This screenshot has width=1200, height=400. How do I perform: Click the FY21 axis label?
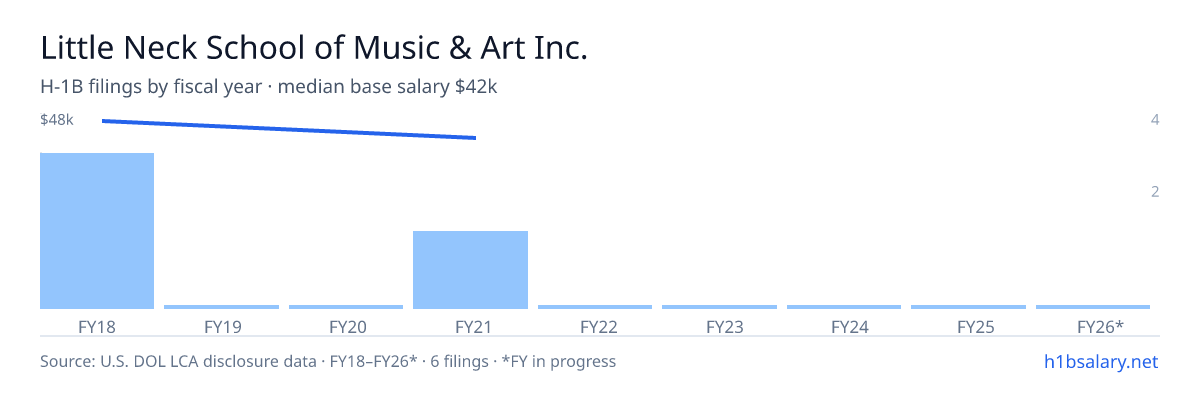tap(470, 326)
